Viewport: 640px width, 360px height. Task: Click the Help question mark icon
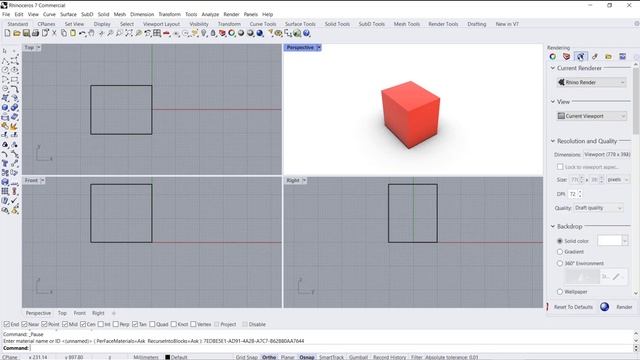[x=307, y=33]
